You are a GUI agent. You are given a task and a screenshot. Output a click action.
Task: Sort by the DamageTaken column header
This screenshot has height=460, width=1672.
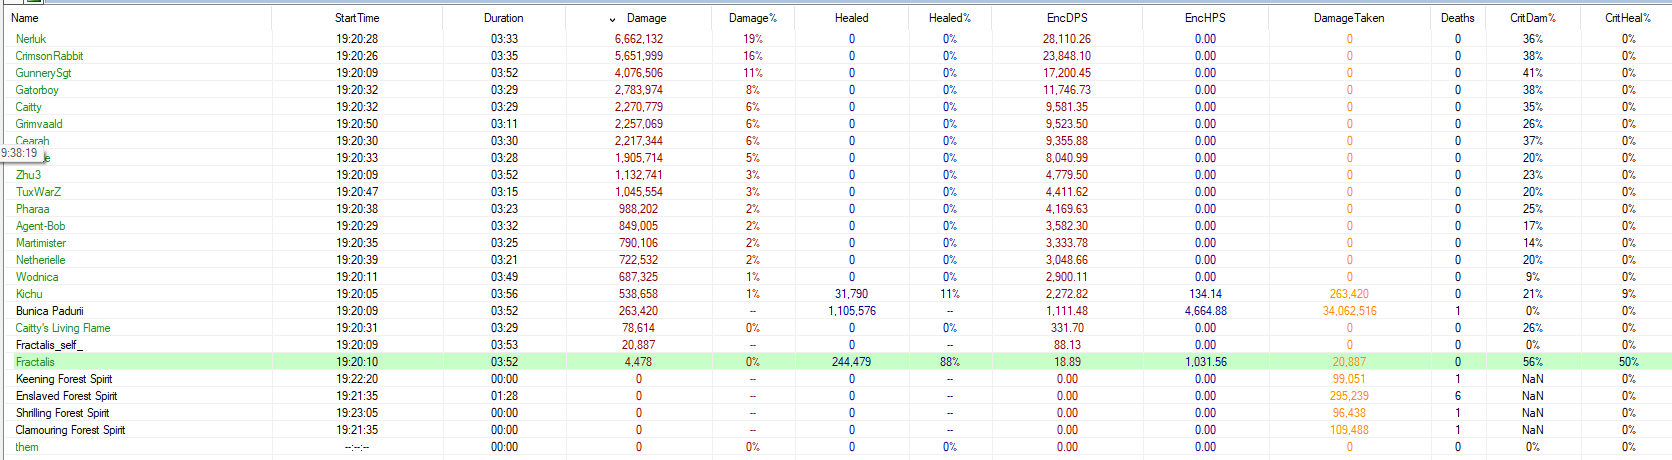1348,18
